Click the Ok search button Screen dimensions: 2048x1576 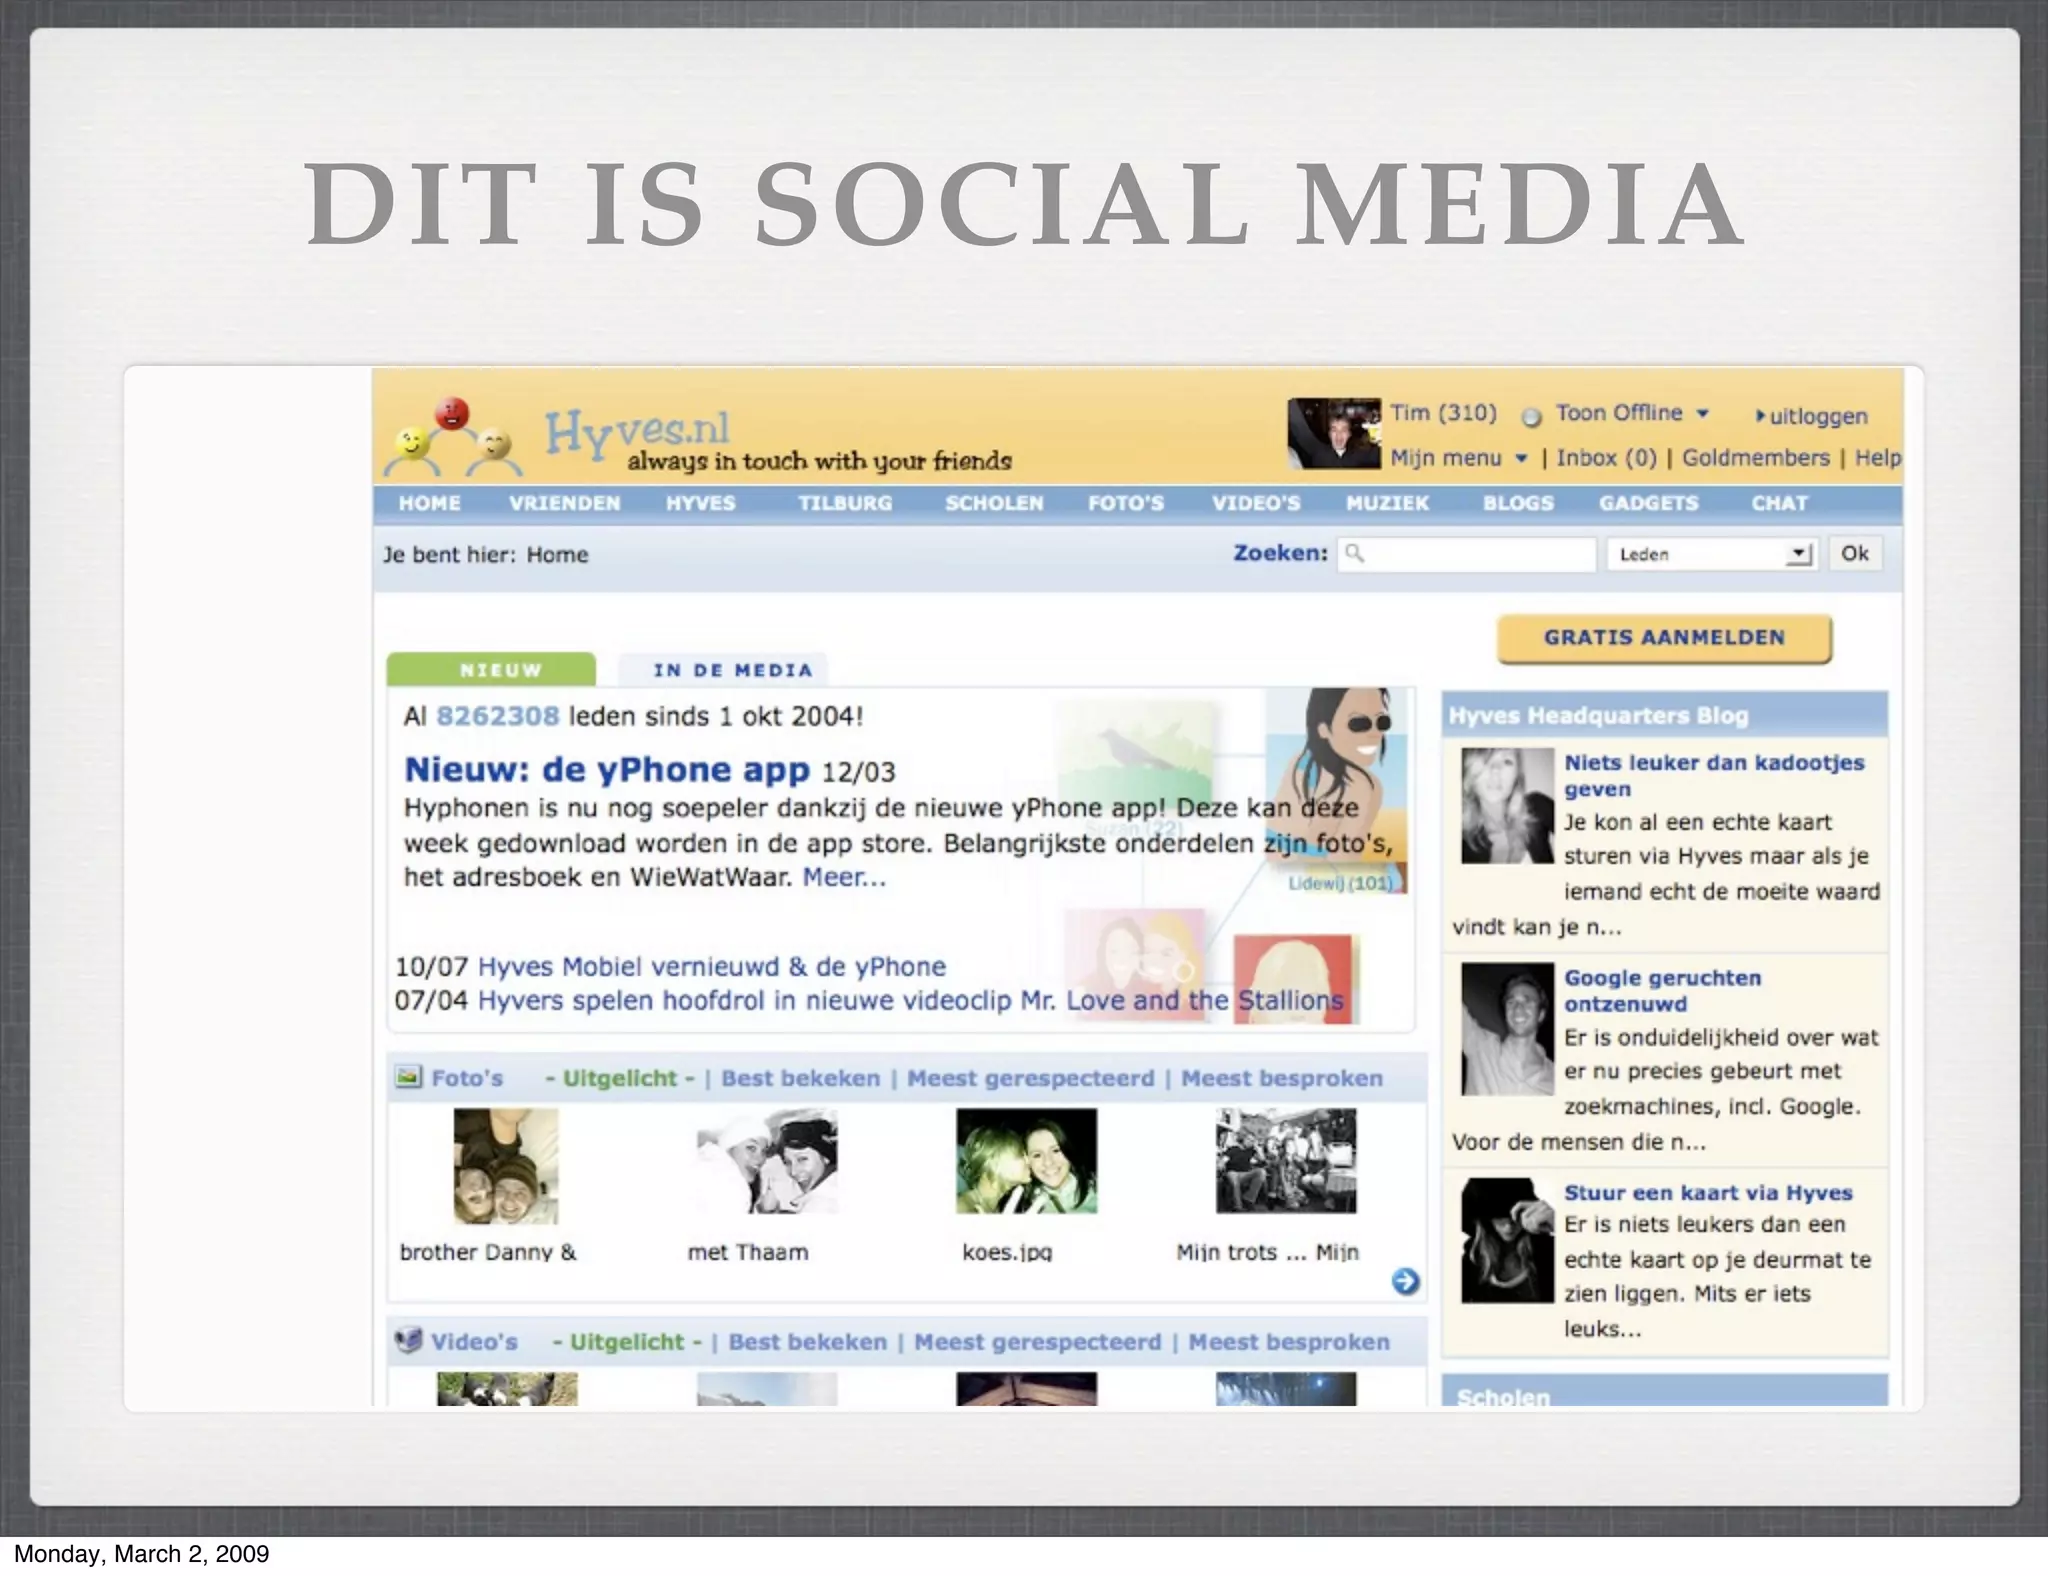point(1855,553)
